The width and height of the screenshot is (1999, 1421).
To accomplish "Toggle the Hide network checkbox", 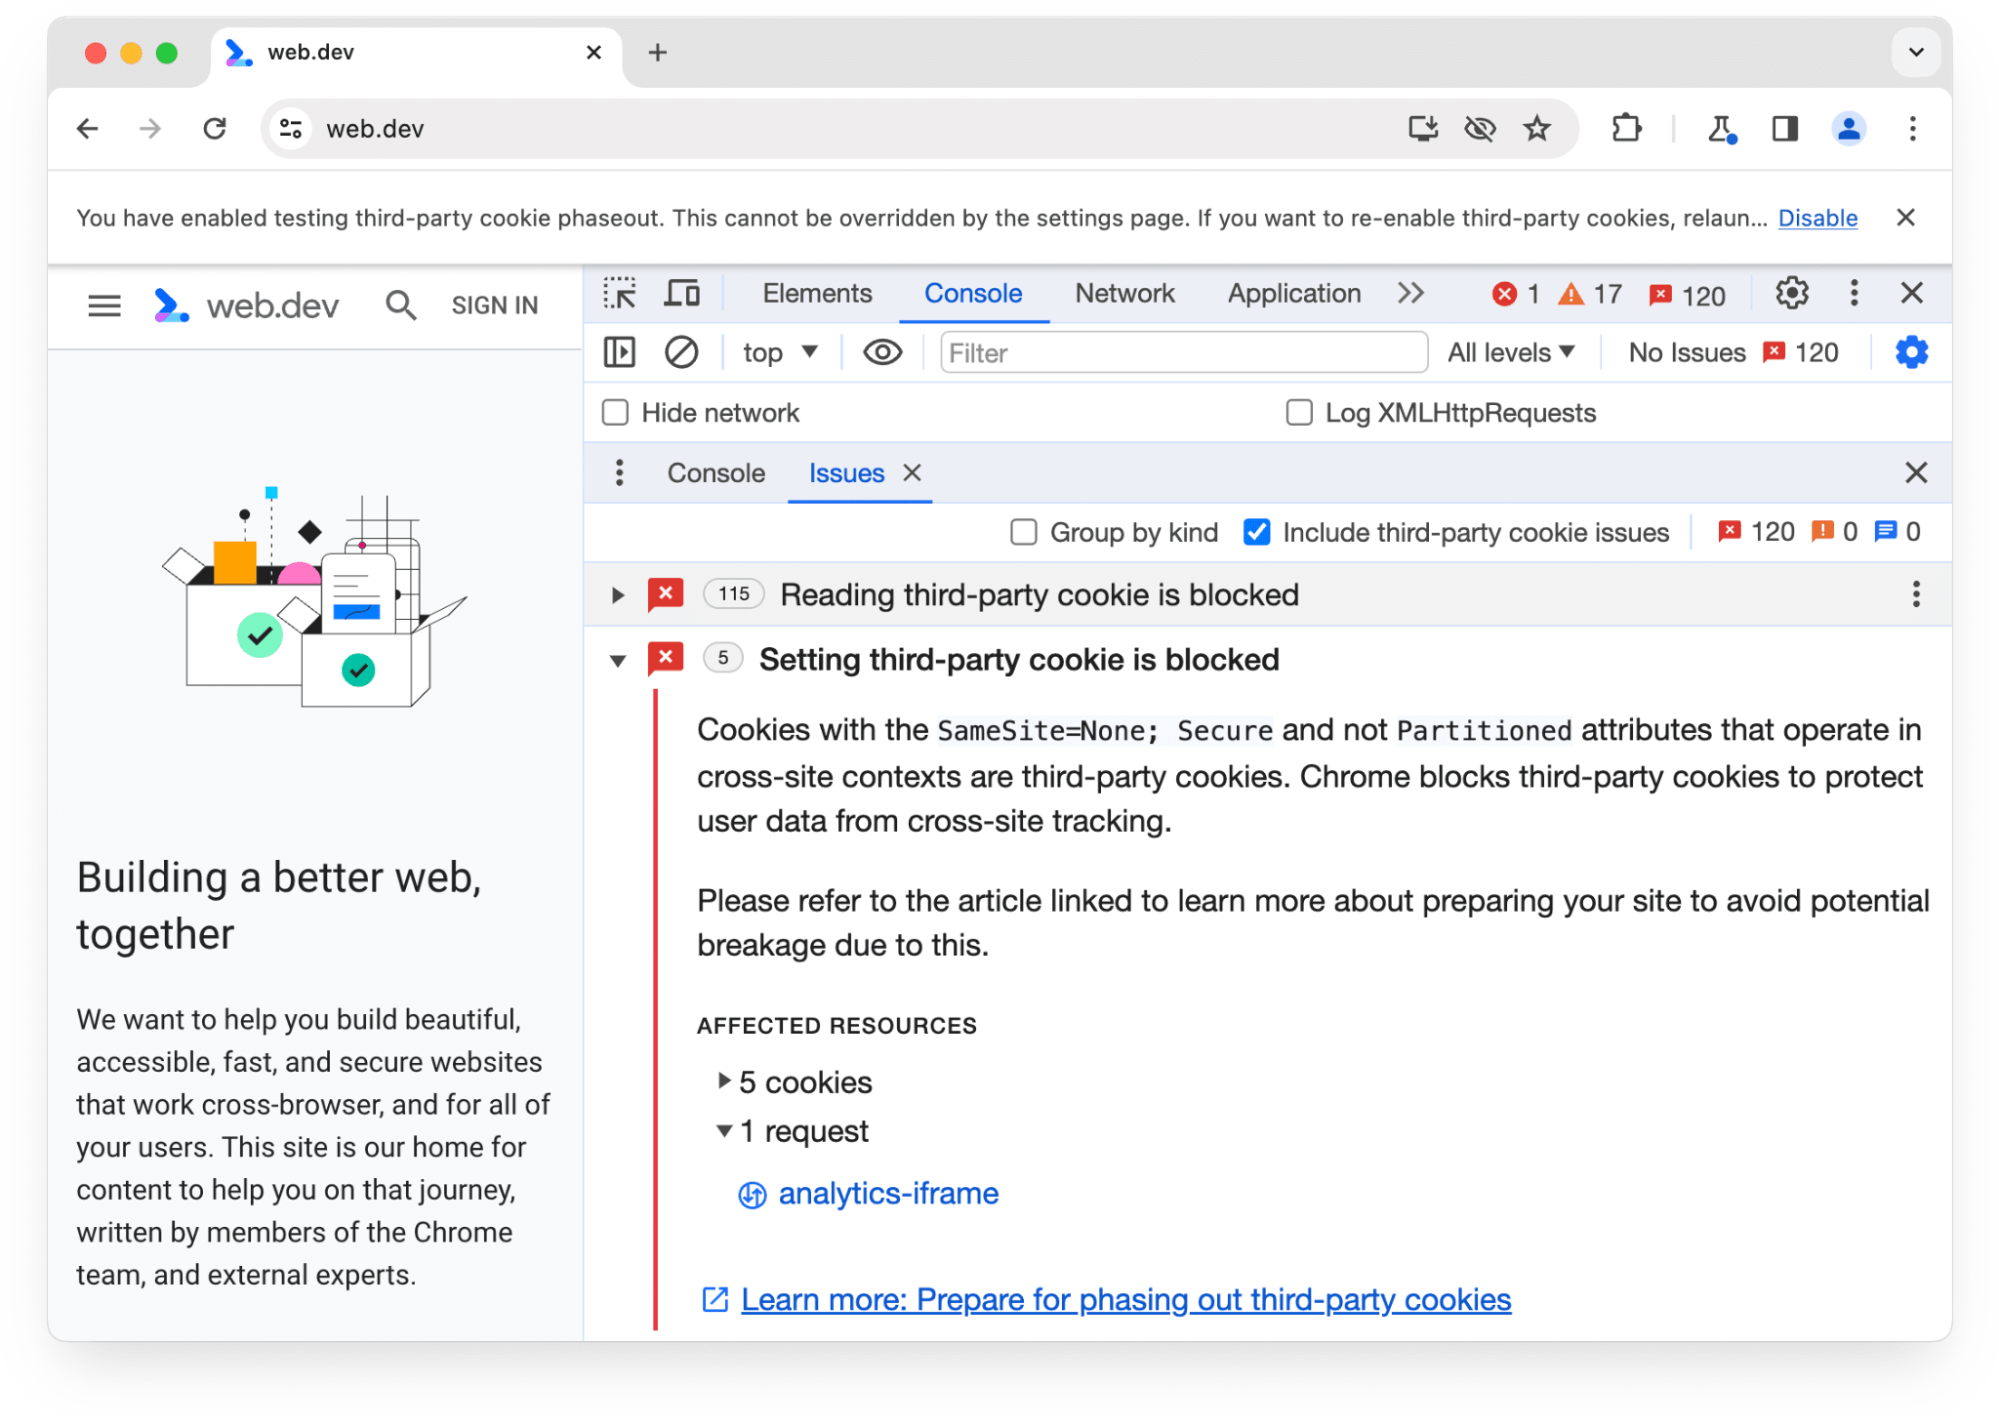I will pyautogui.click(x=617, y=411).
